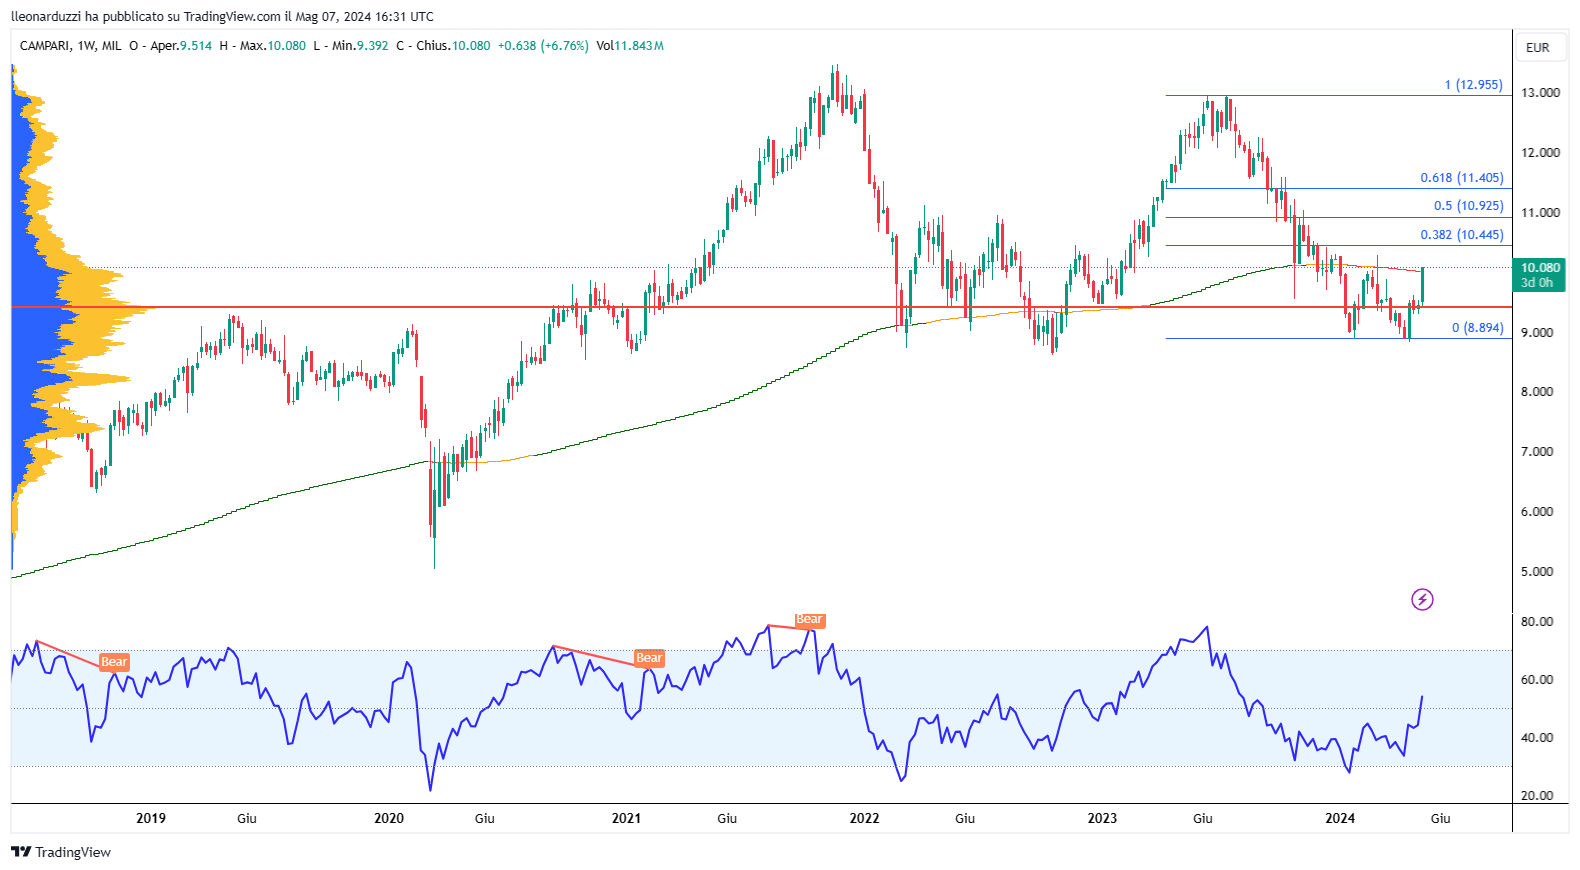The image size is (1580, 870).
Task: Select the Fibonacci 1 (12.955) level label
Action: click(1473, 85)
